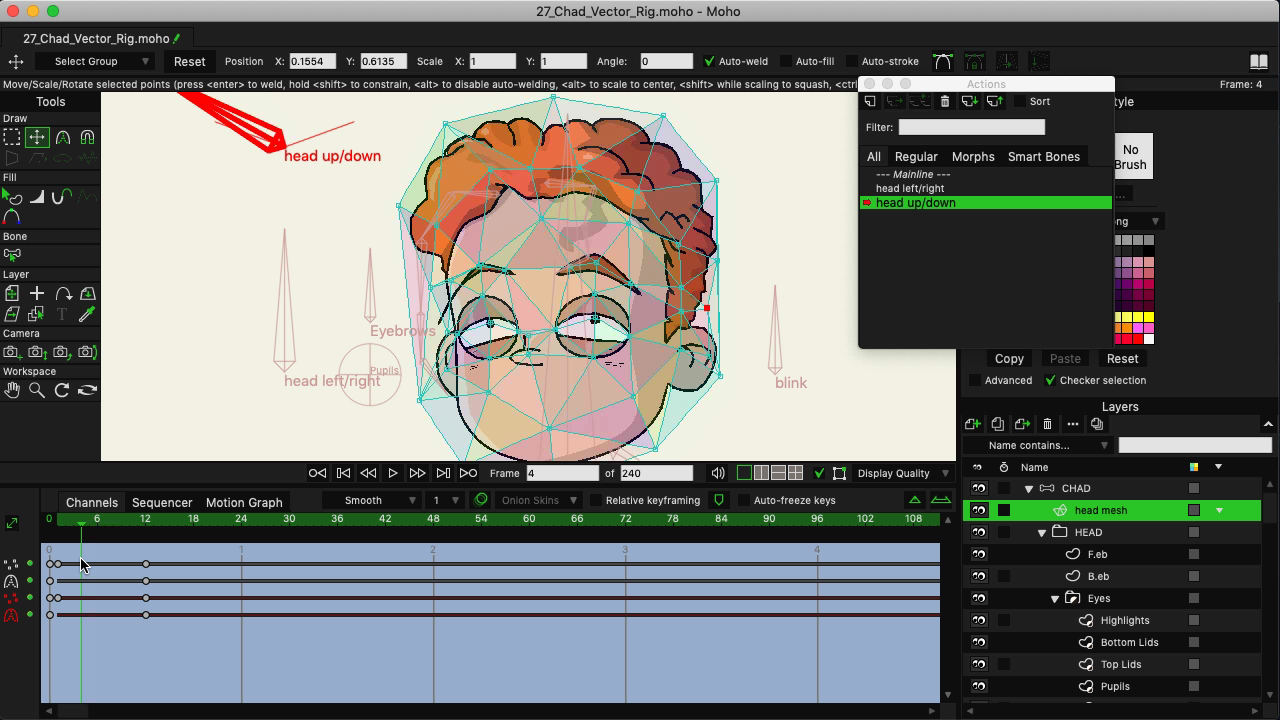The width and height of the screenshot is (1280, 720).
Task: Select the Pan tool in Workspace section
Action: (x=13, y=388)
